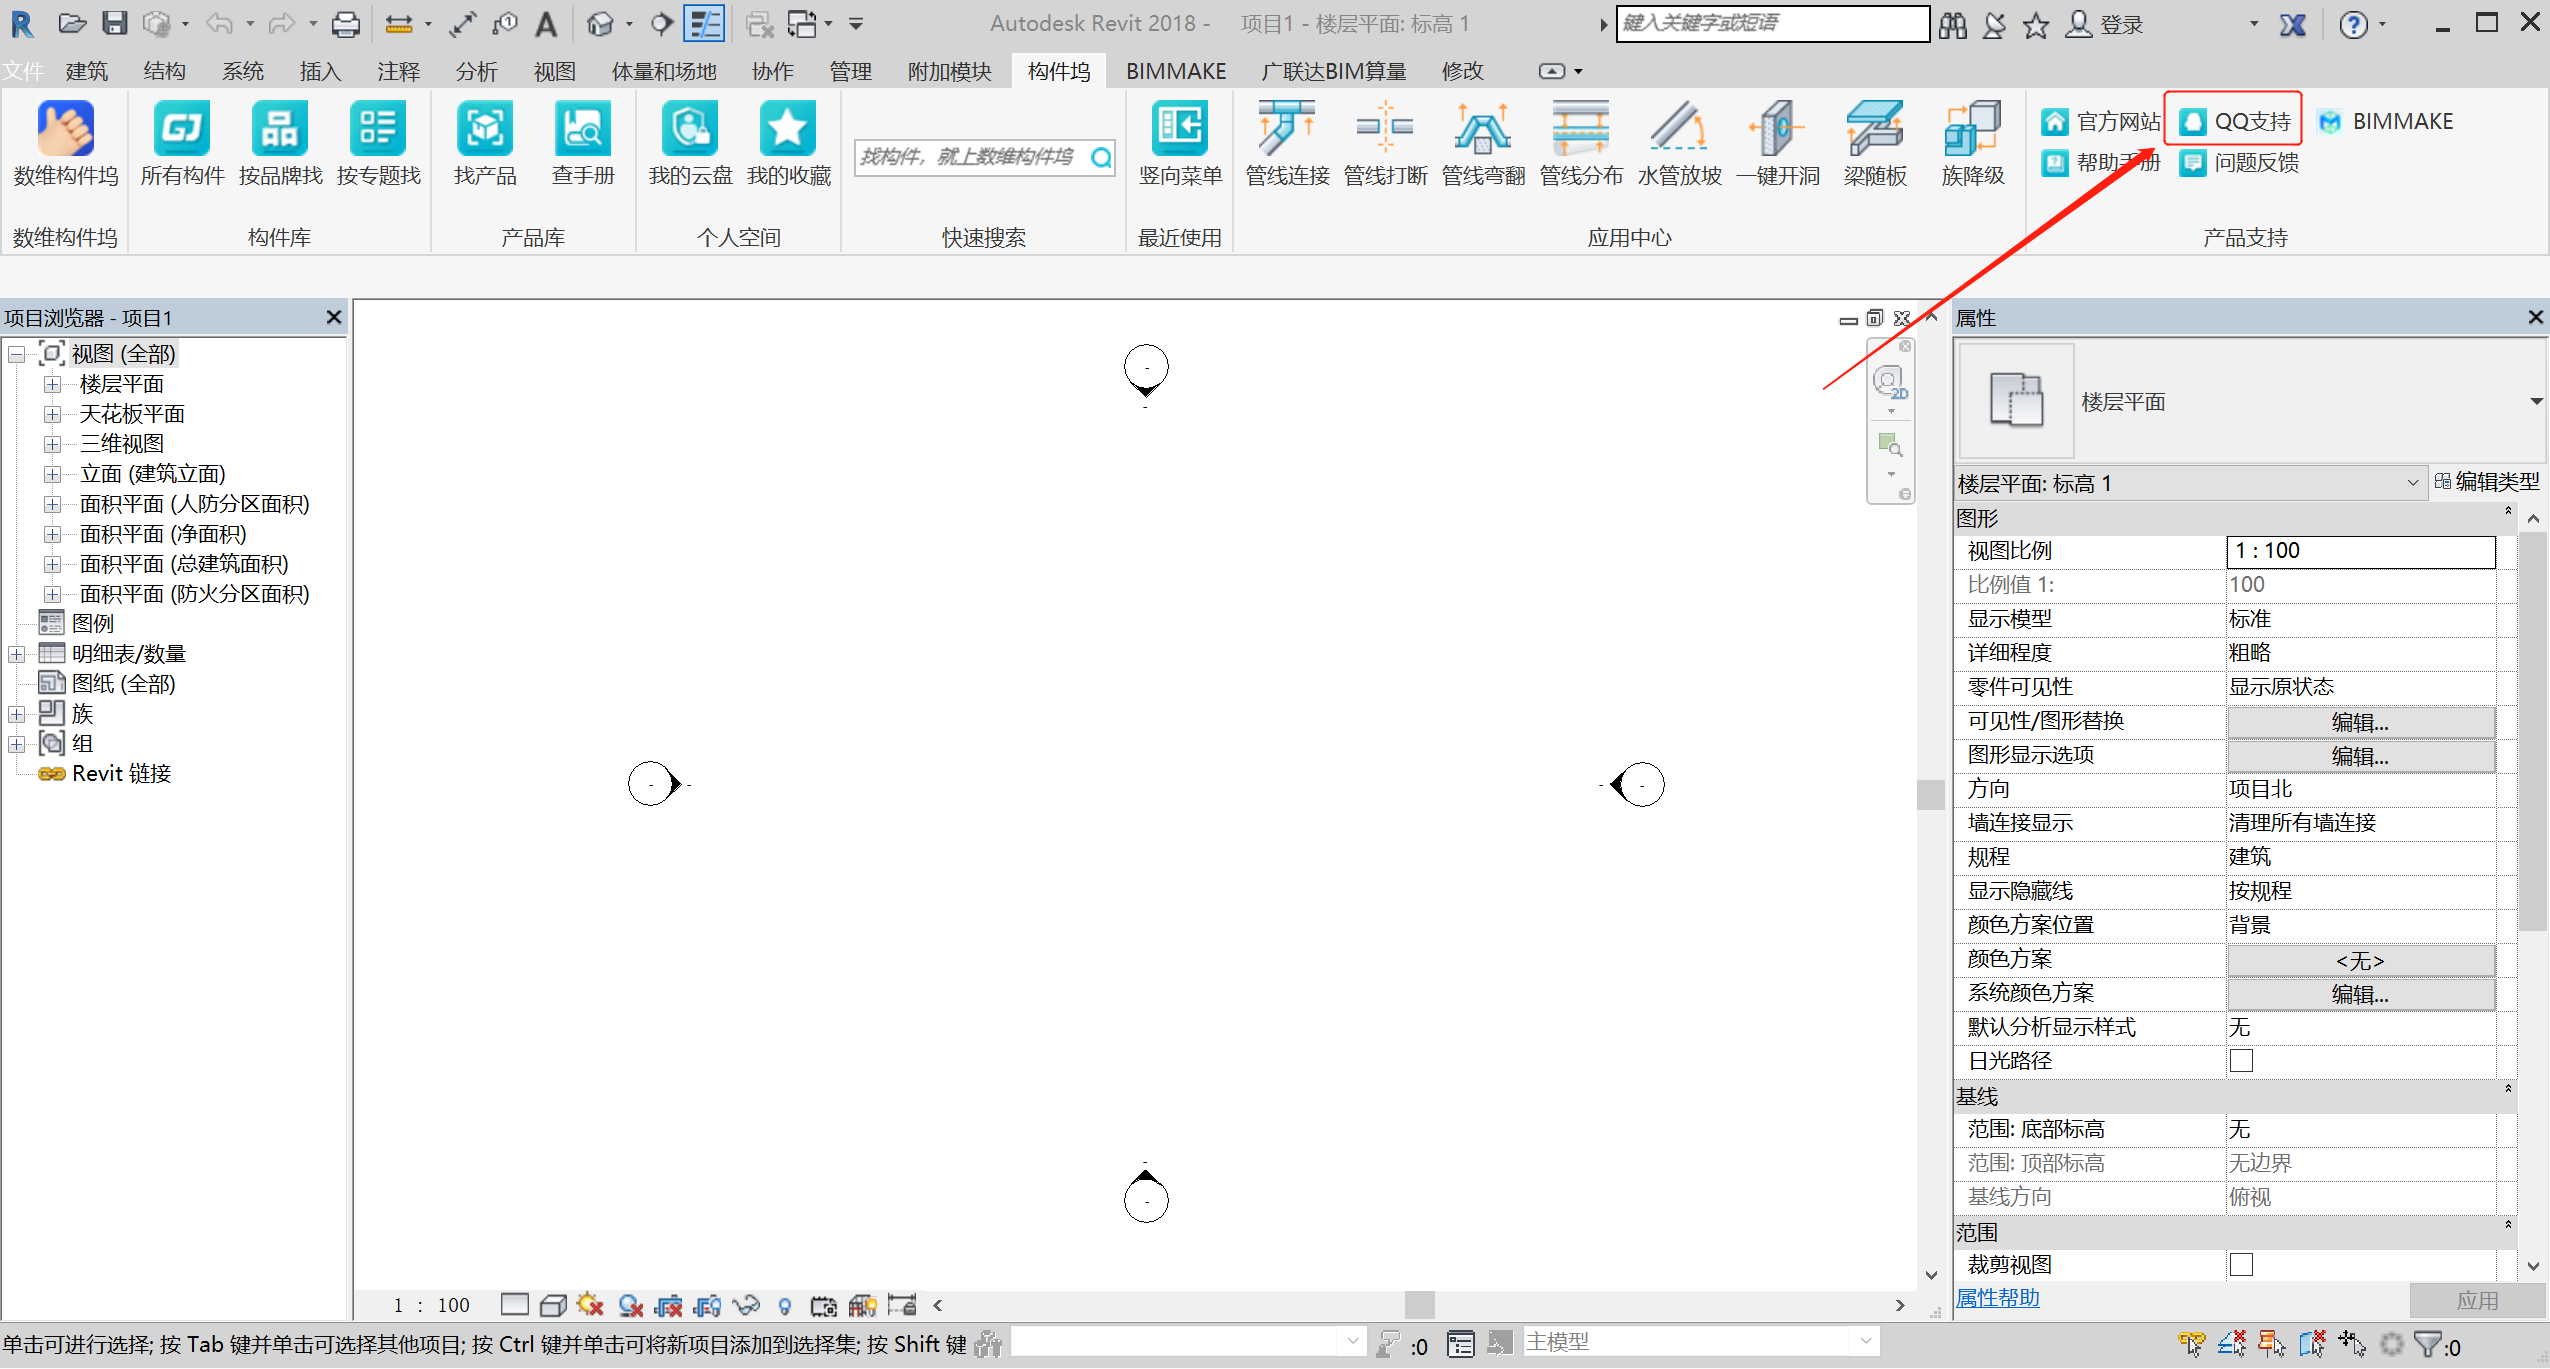Viewport: 2550px width, 1369px height.
Task: Switch to the 广联达BIM算量 ribbon tab
Action: coord(1334,71)
